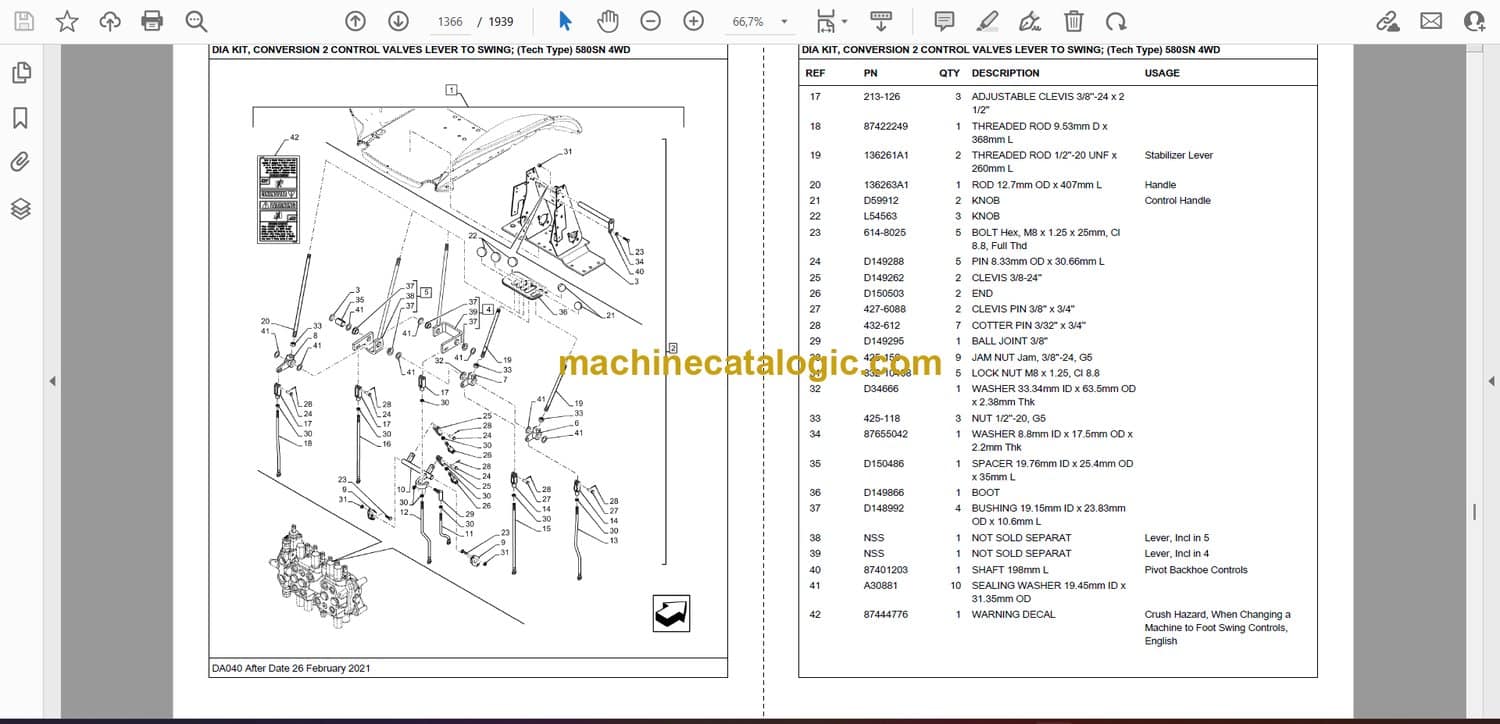Screen dimensions: 1500x724
Task: Click the page number field showing 1366
Action: click(450, 21)
